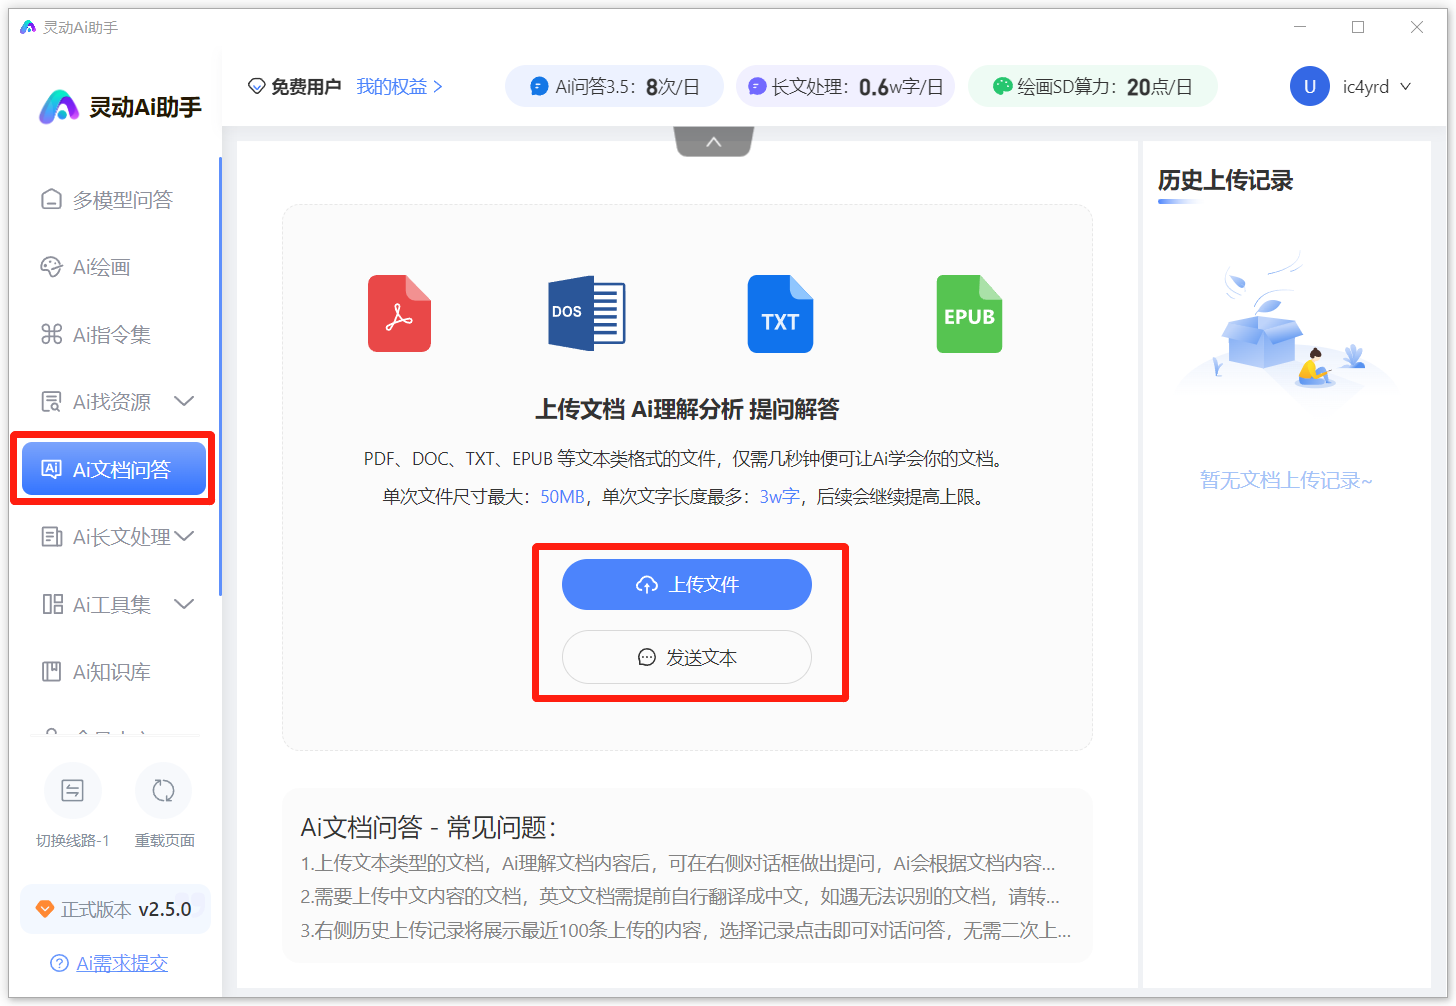Click the Ai绘画 palette icon
Screen dimensions: 1456x1006
click(51, 267)
